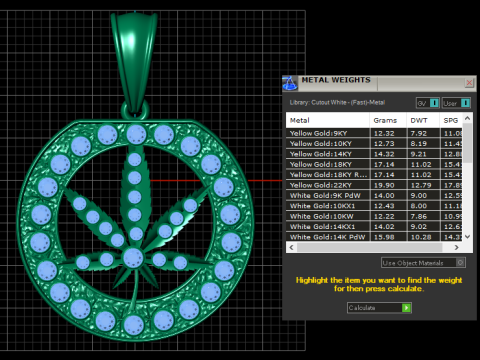Select Yellow Gold:22KY row

(x=374, y=185)
